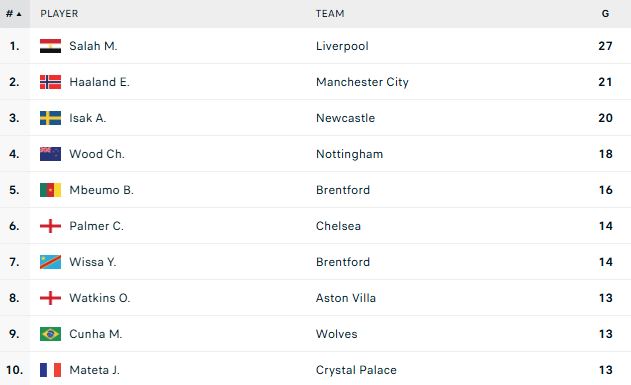Open Salah M. player profile
Viewport: 631px width, 385px height.
tap(93, 46)
